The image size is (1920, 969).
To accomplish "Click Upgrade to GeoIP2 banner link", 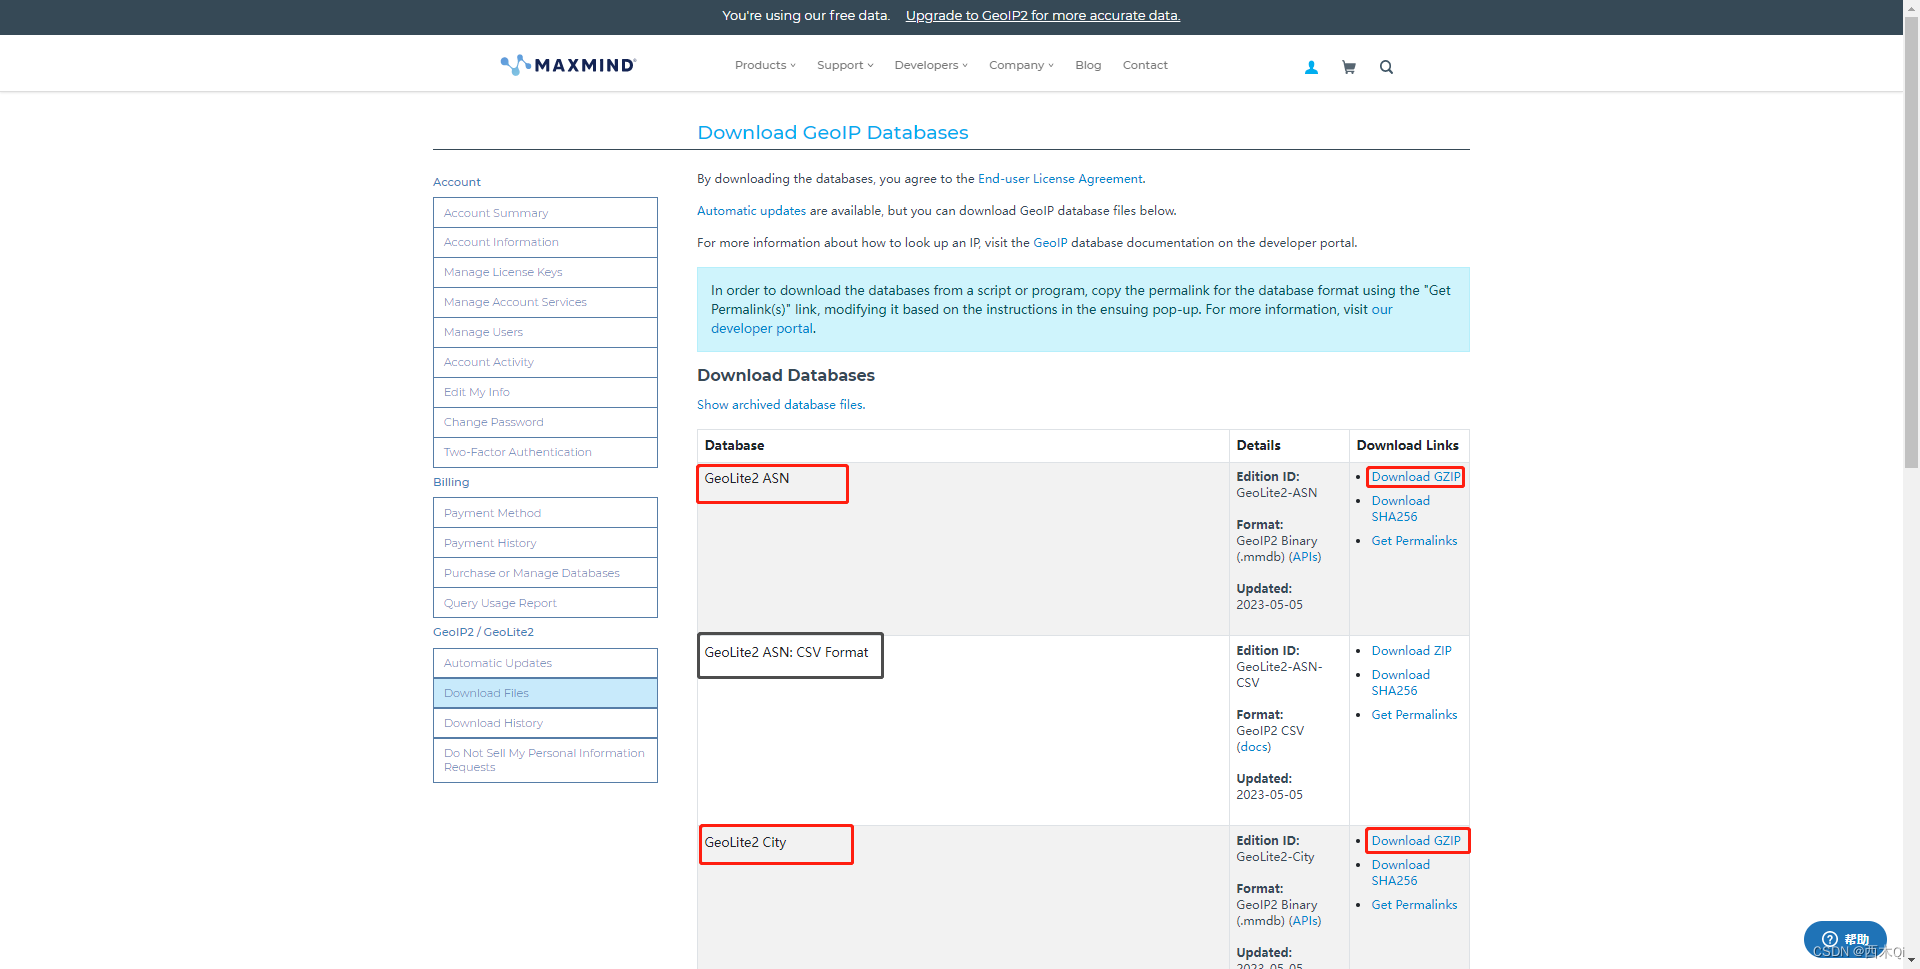I will 1043,15.
